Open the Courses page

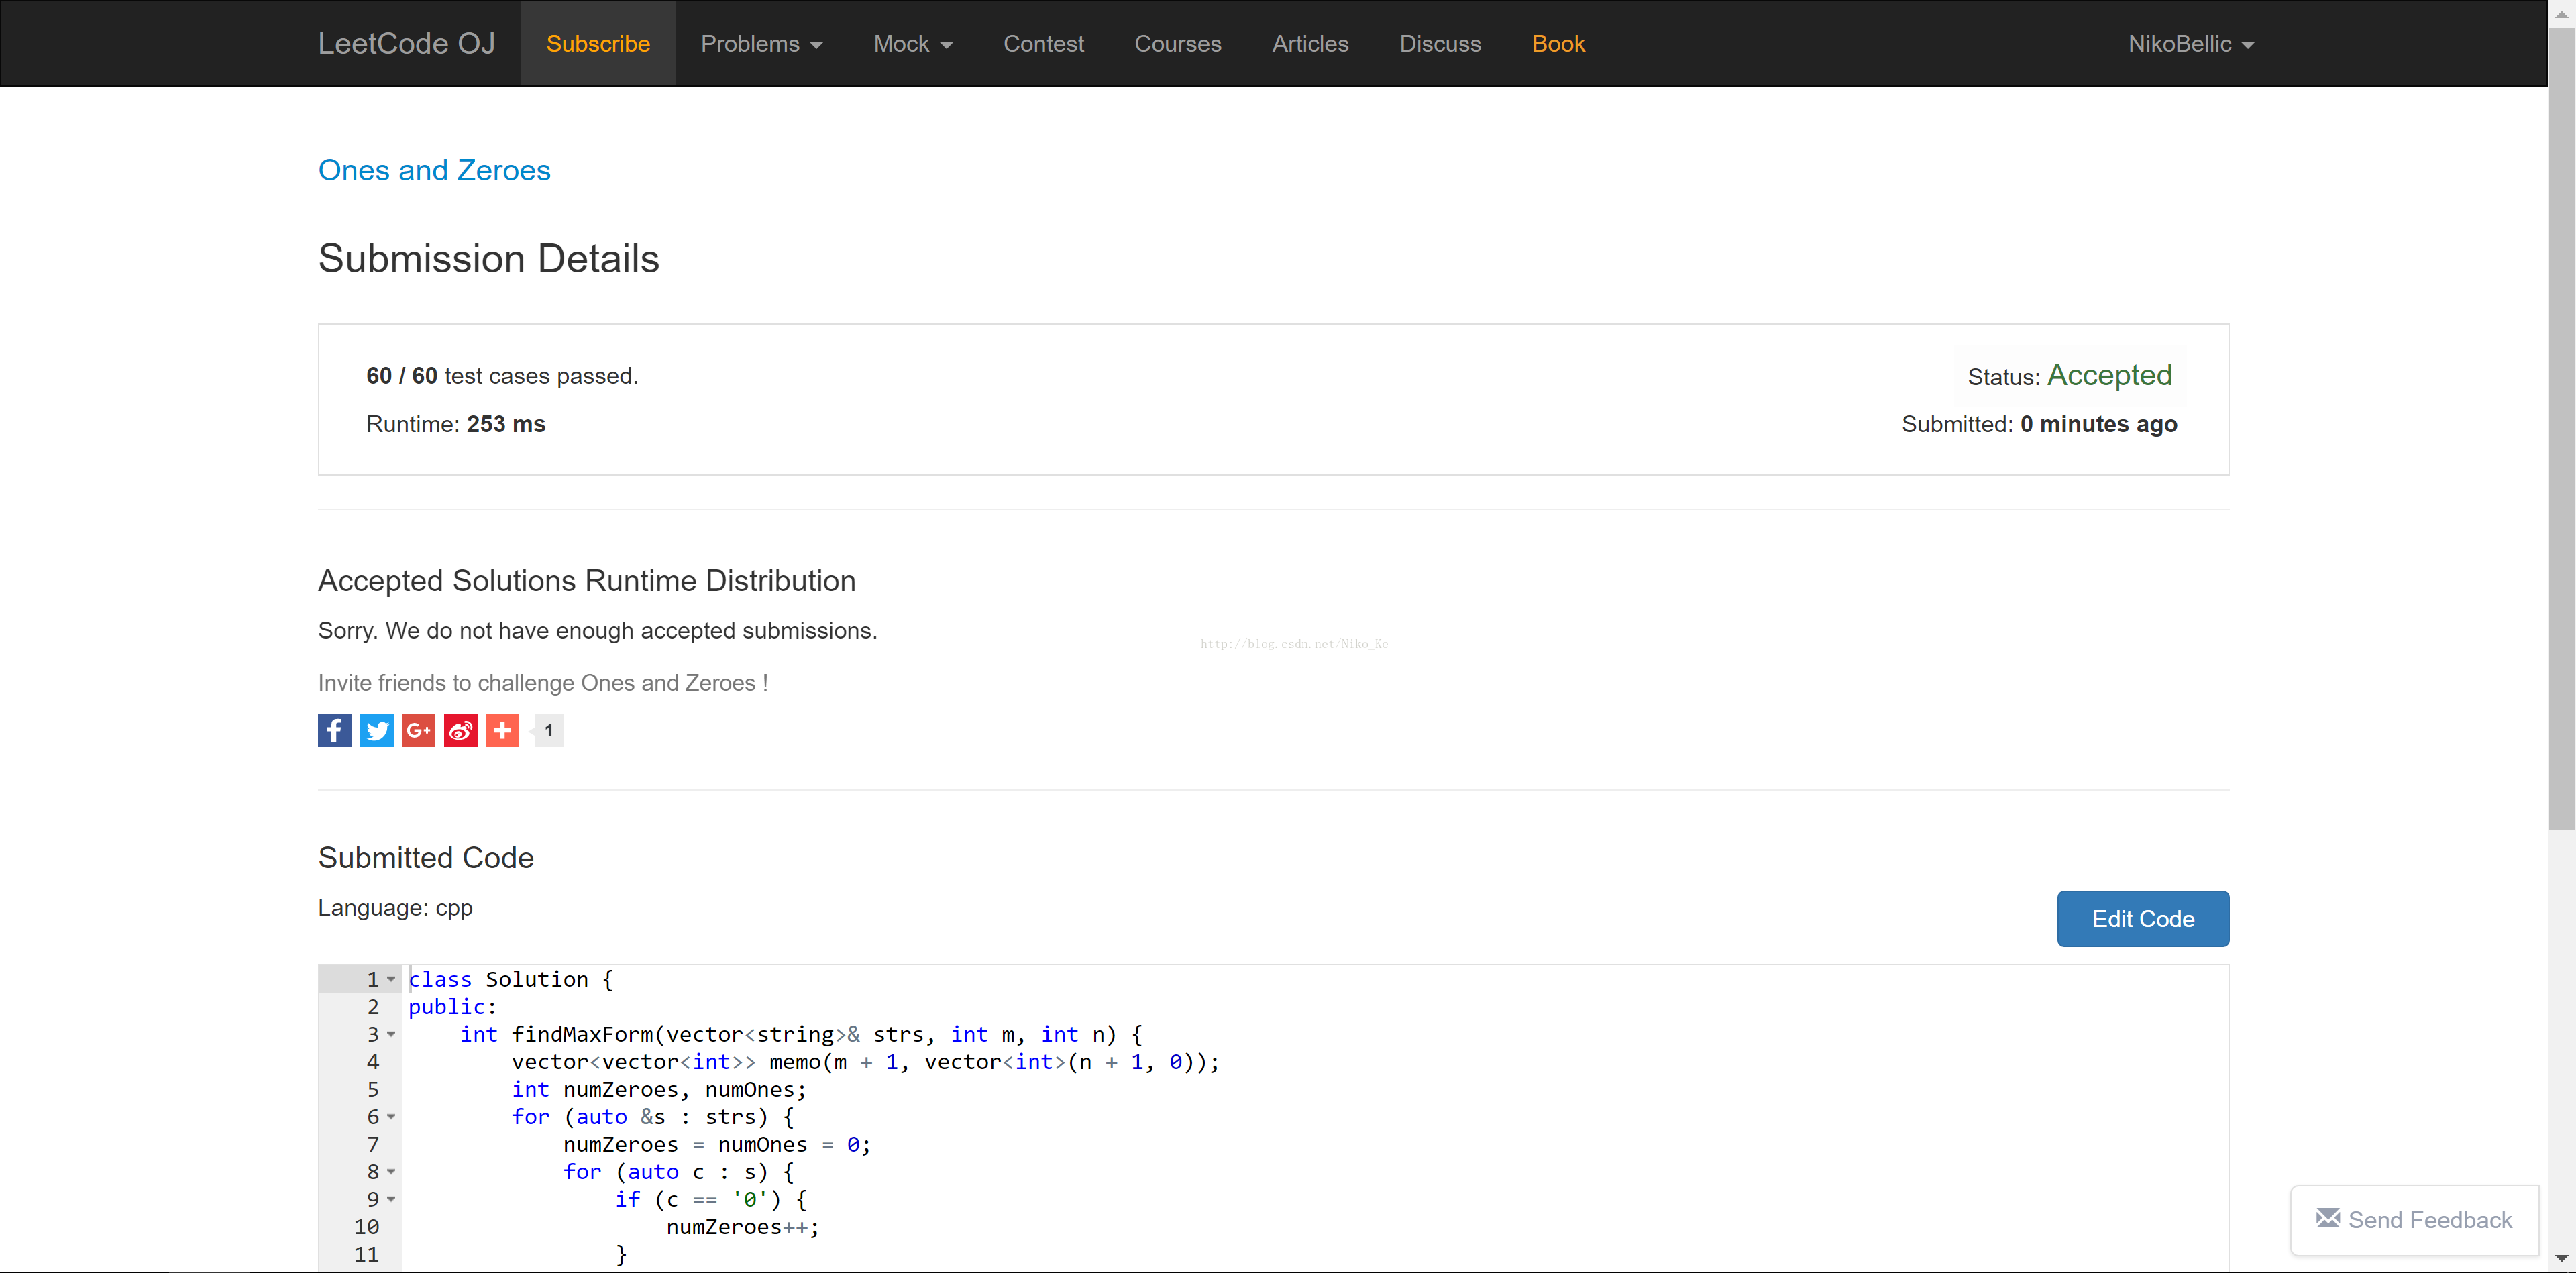point(1177,44)
